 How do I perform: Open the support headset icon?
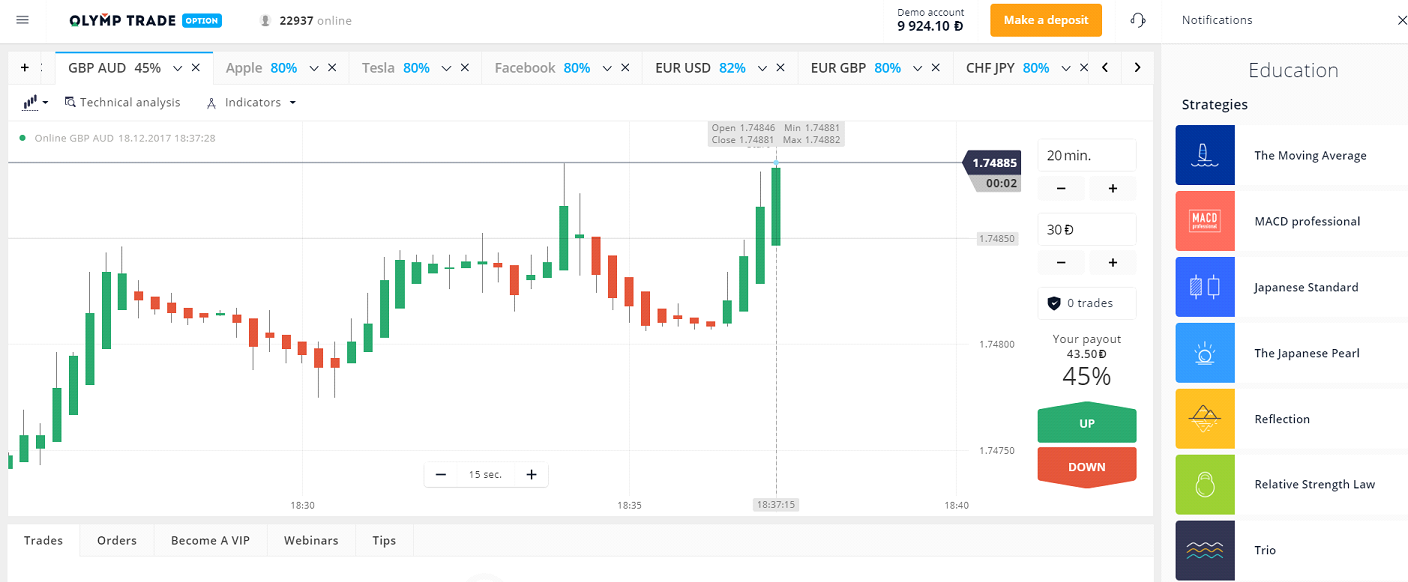(1137, 20)
